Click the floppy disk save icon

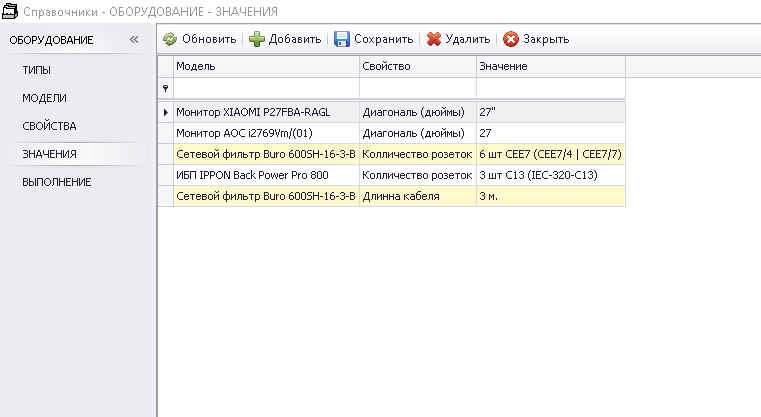click(342, 39)
